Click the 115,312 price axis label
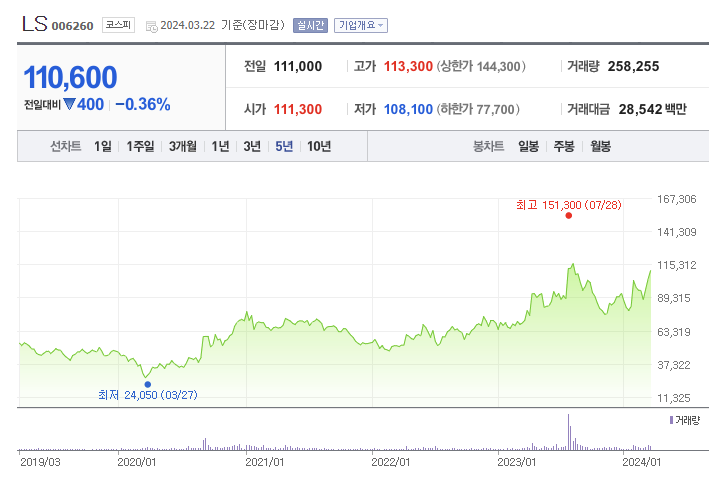This screenshot has width=709, height=477. (676, 265)
